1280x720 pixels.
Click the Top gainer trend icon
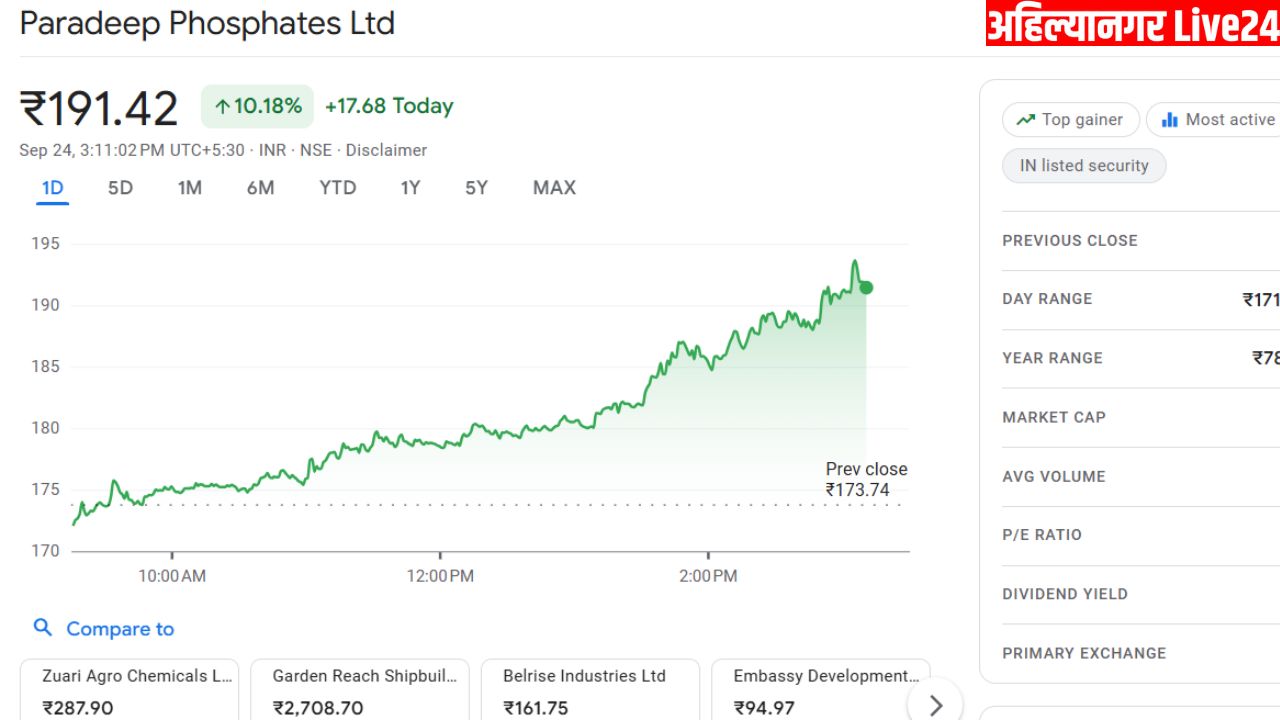pyautogui.click(x=1025, y=120)
